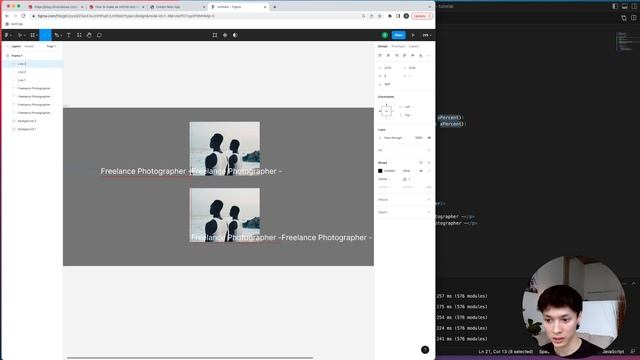The height and width of the screenshot is (360, 640).
Task: Switch to the Design tab in right panel
Action: [383, 47]
